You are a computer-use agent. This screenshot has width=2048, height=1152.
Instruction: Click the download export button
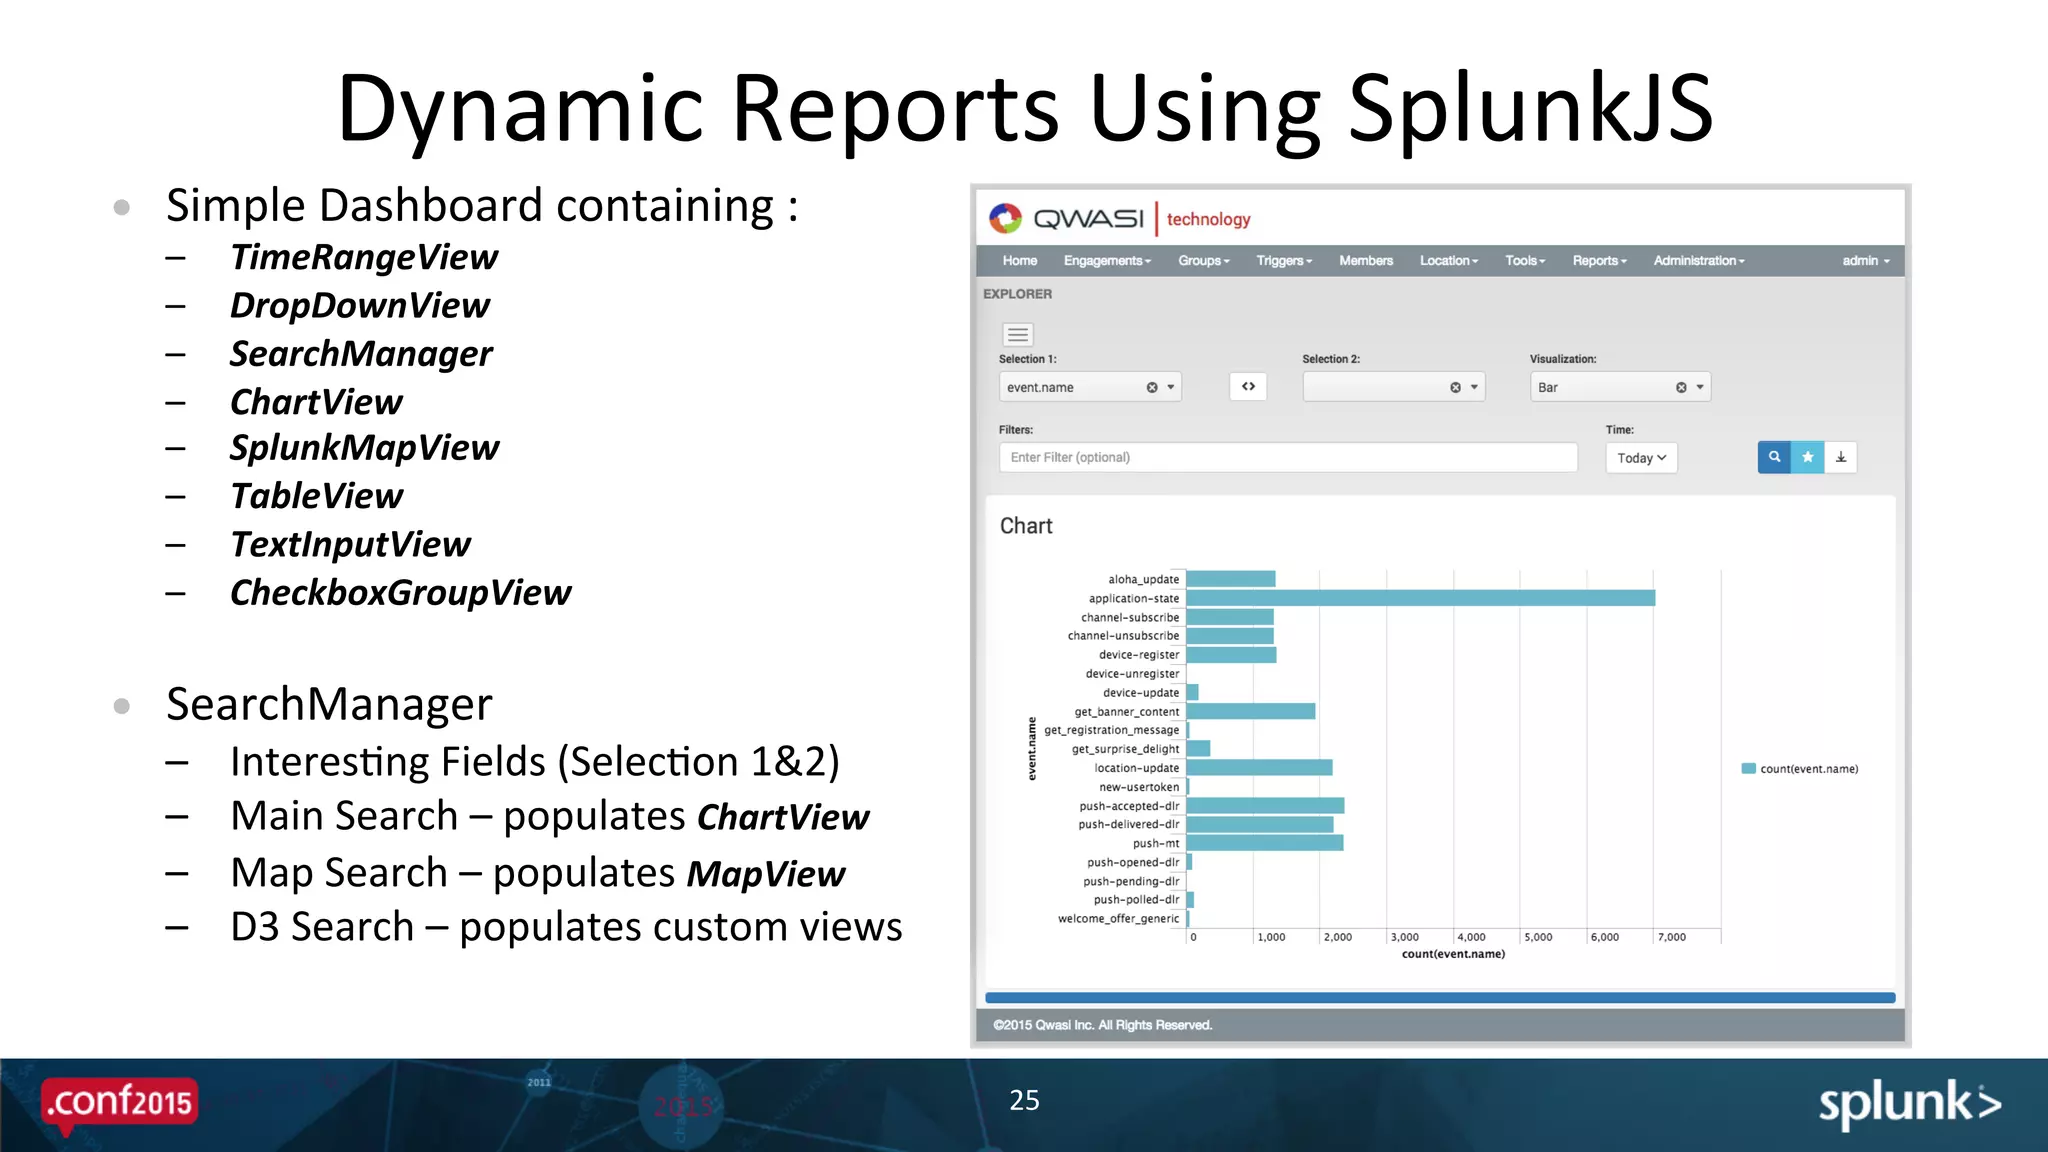click(x=1841, y=458)
